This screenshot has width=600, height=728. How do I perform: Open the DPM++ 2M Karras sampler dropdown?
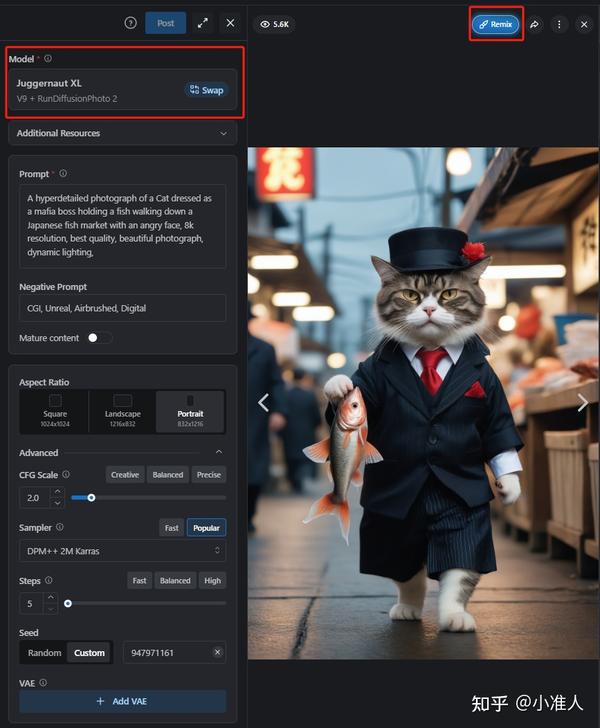tap(123, 551)
